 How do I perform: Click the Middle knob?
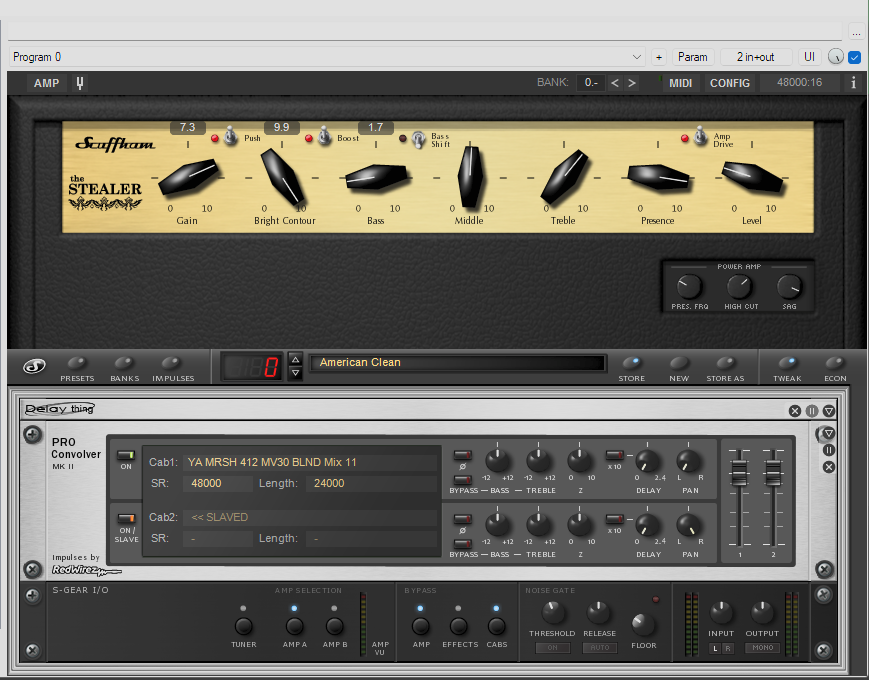470,177
